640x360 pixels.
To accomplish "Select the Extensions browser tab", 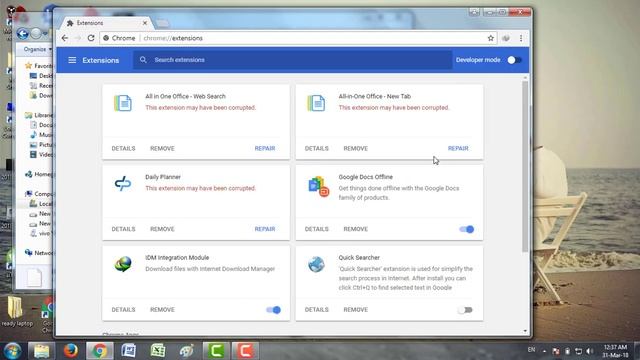I will point(107,23).
